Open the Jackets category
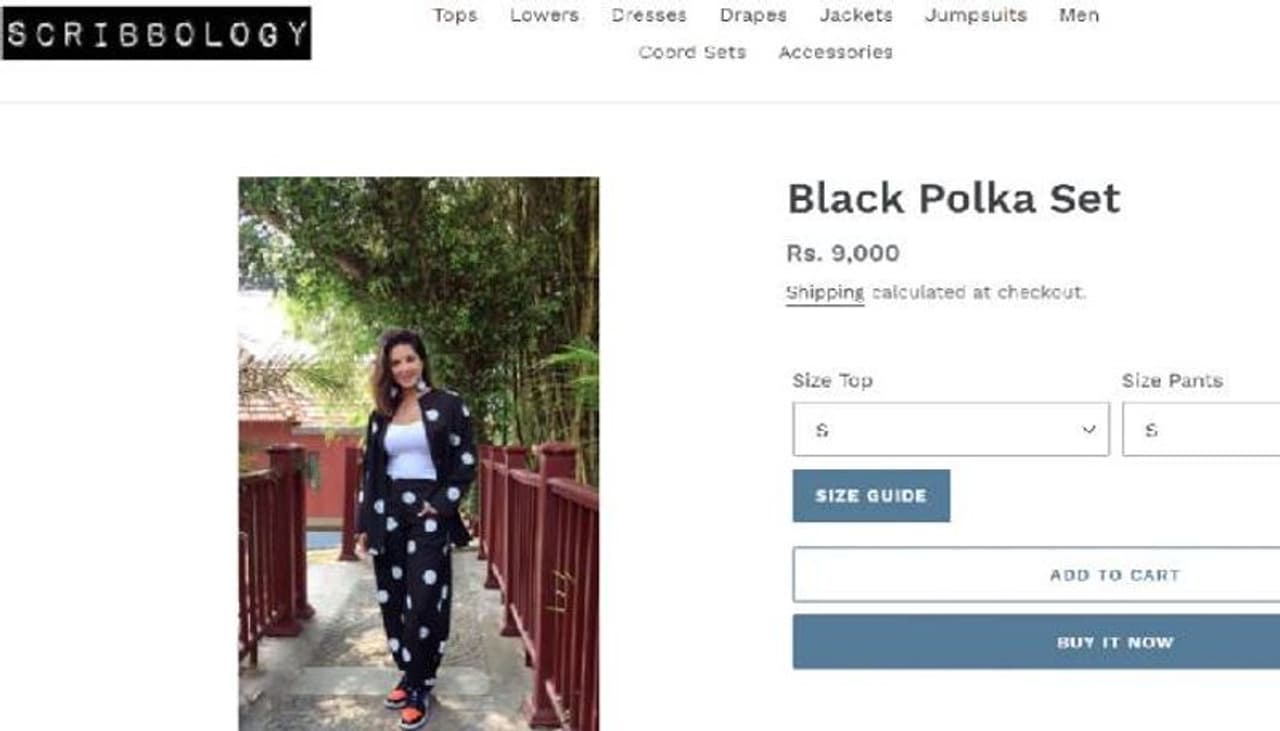1280x731 pixels. tap(856, 15)
